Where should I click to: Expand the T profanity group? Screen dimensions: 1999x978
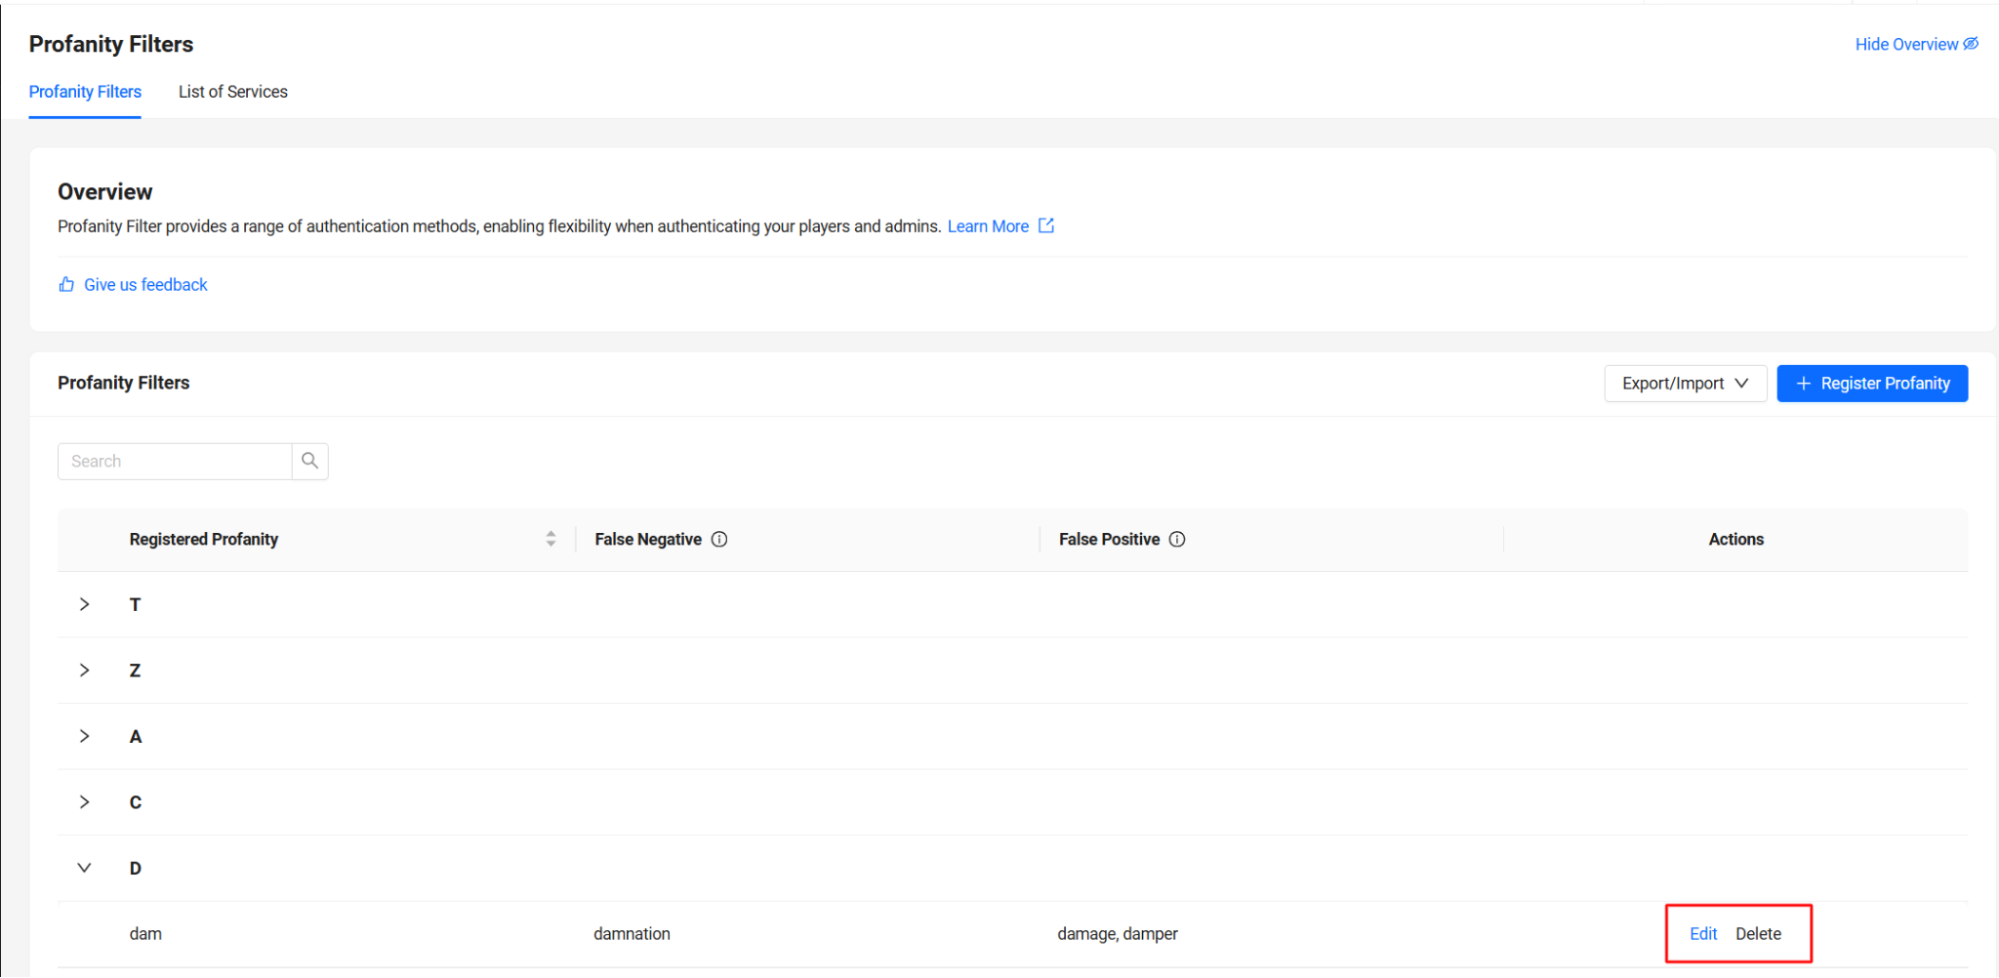[85, 604]
